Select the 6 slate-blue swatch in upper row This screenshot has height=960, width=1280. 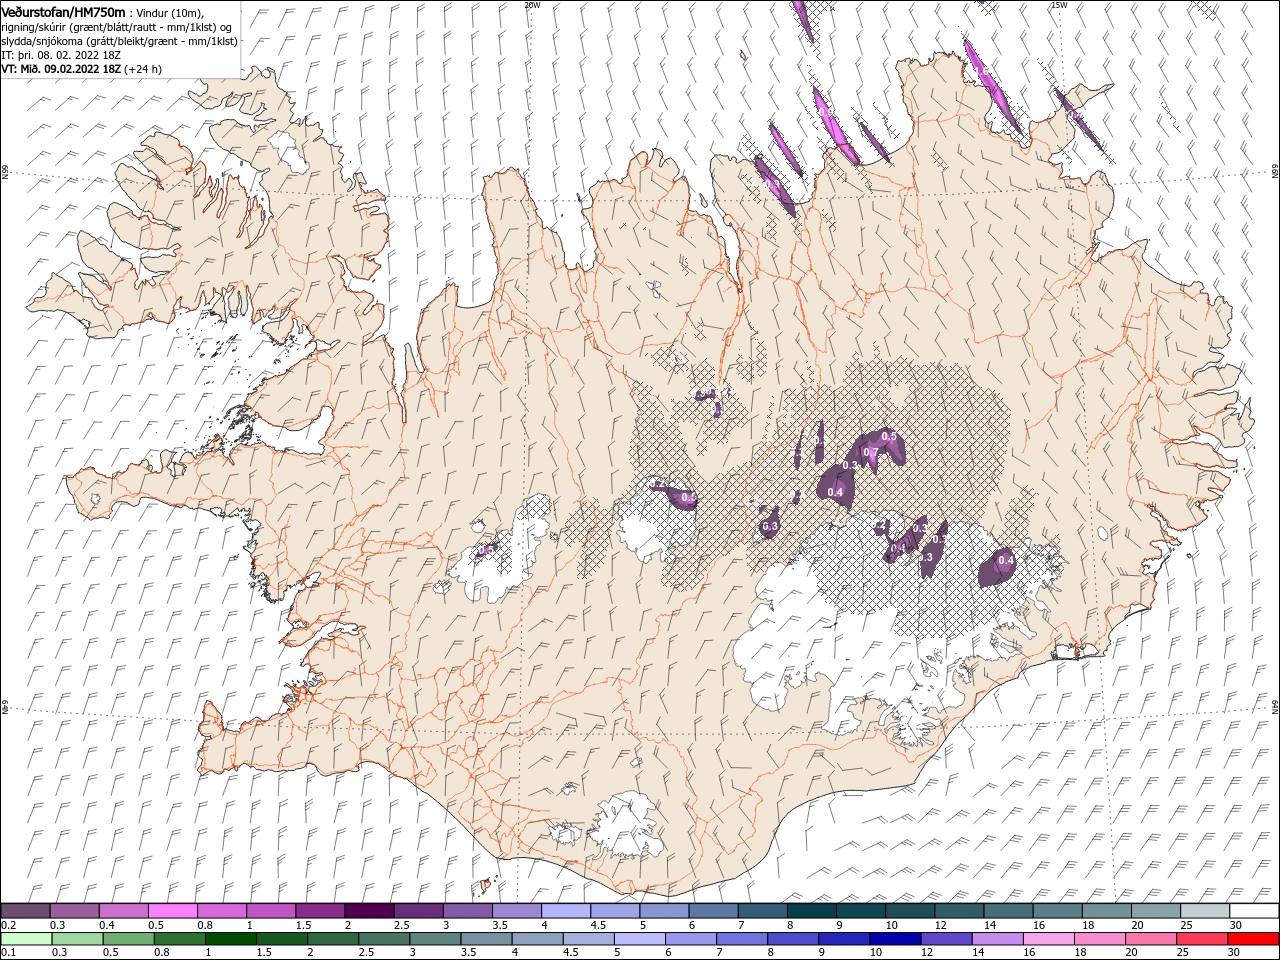coord(713,911)
